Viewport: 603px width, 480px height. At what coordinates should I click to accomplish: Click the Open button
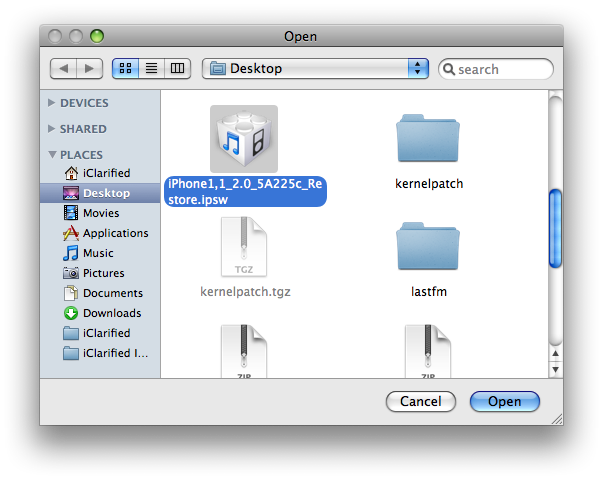[x=504, y=401]
